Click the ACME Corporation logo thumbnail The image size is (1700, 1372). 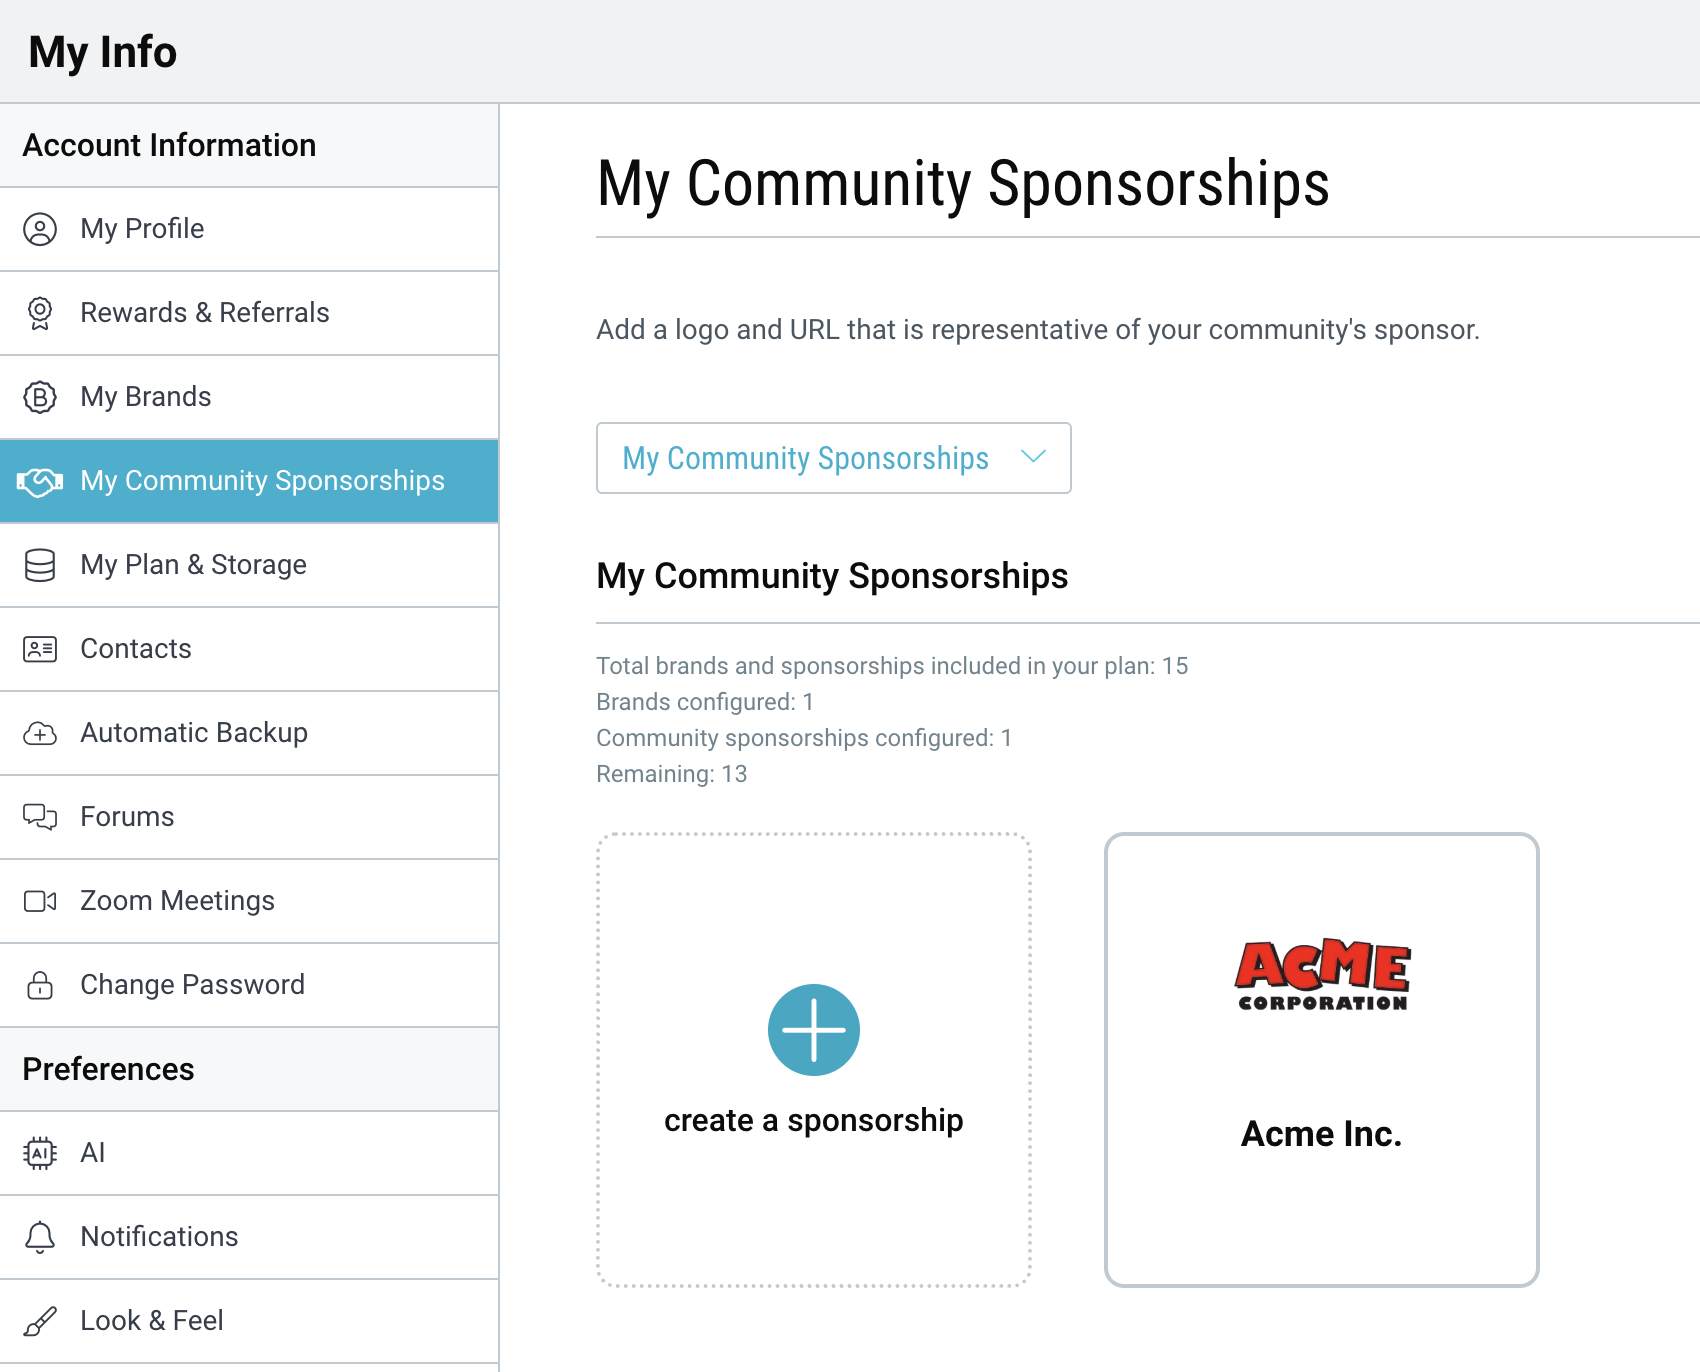coord(1322,975)
